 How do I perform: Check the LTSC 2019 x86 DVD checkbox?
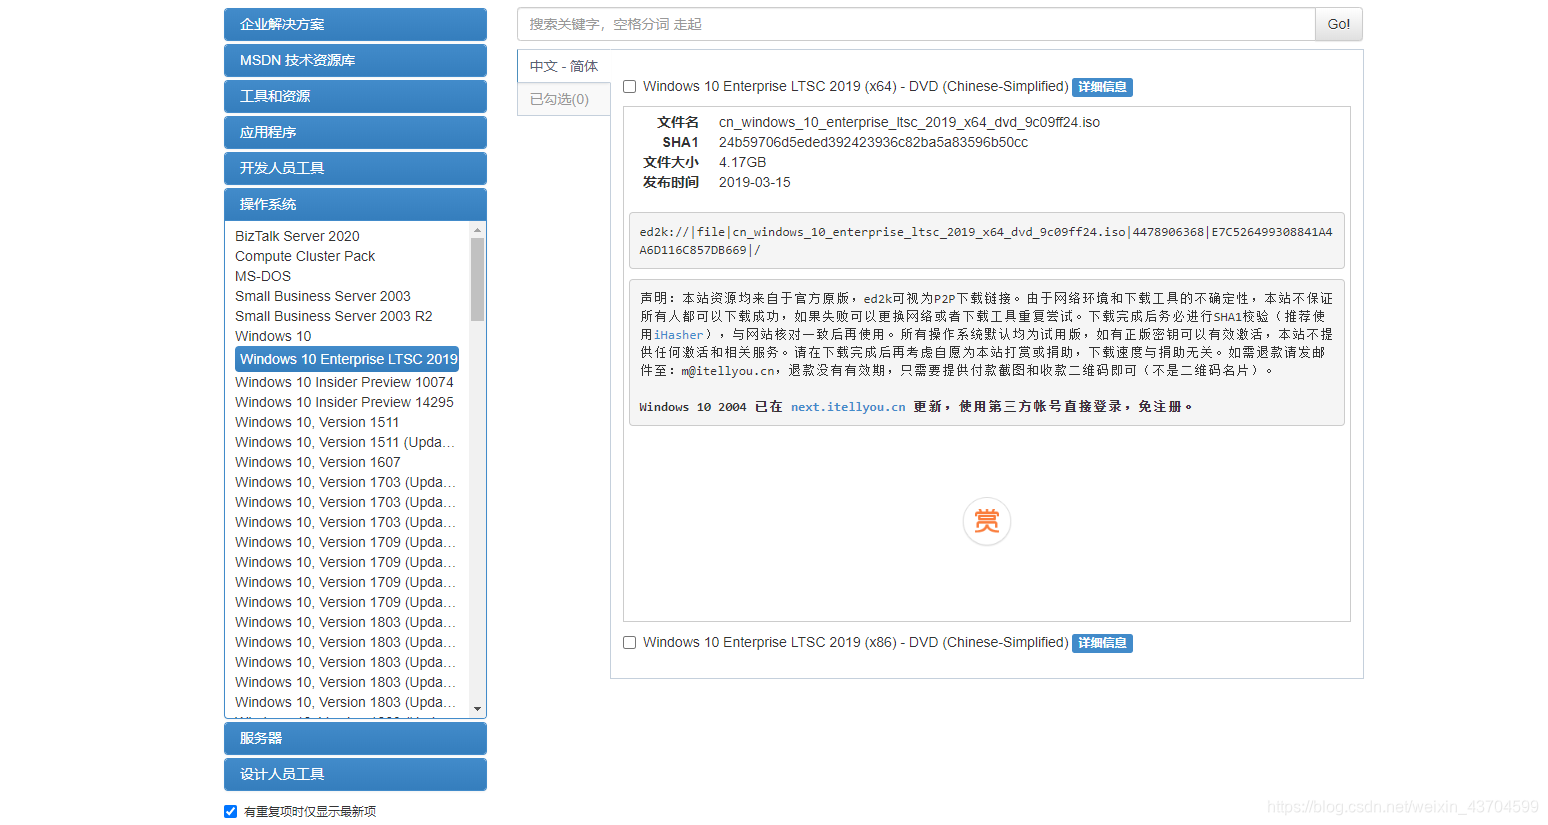tap(630, 643)
